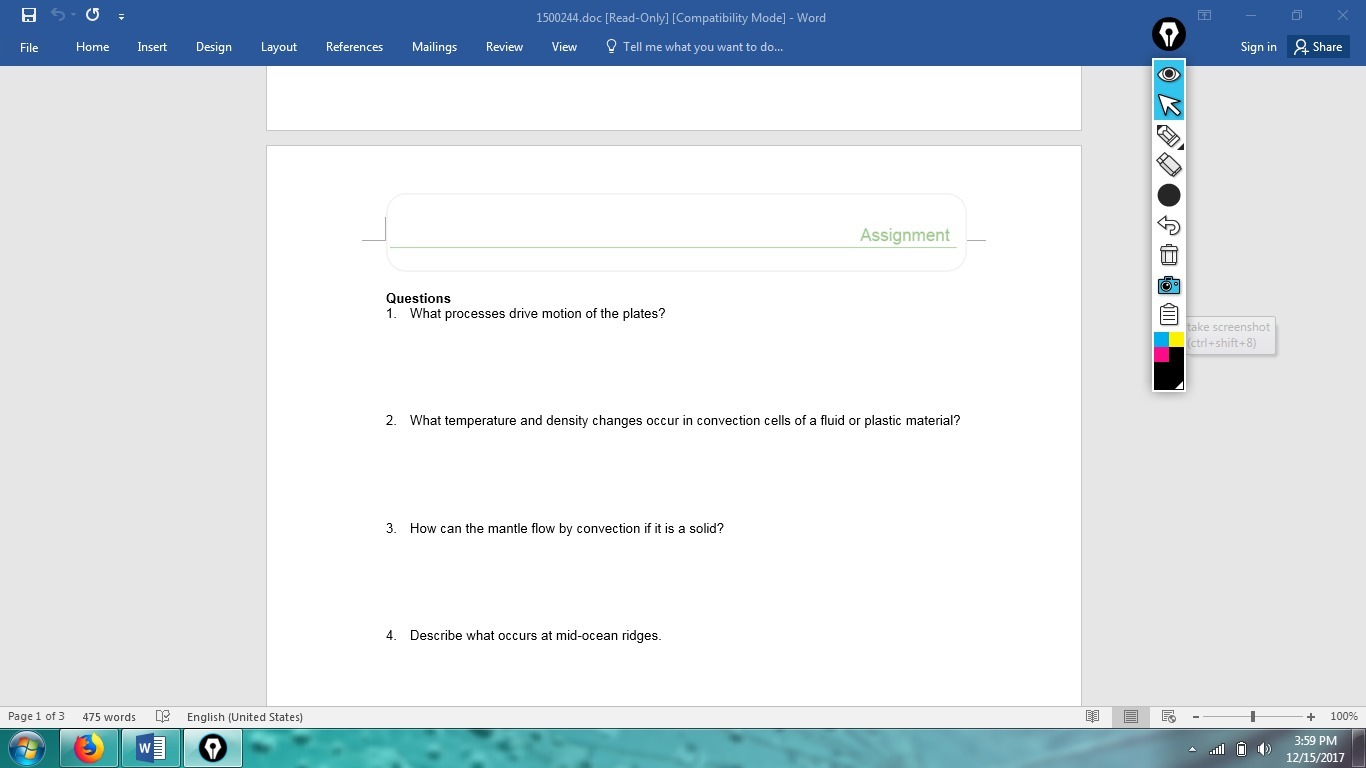Image resolution: width=1366 pixels, height=768 pixels.
Task: Select the highlighter pen tool
Action: pos(1169,136)
